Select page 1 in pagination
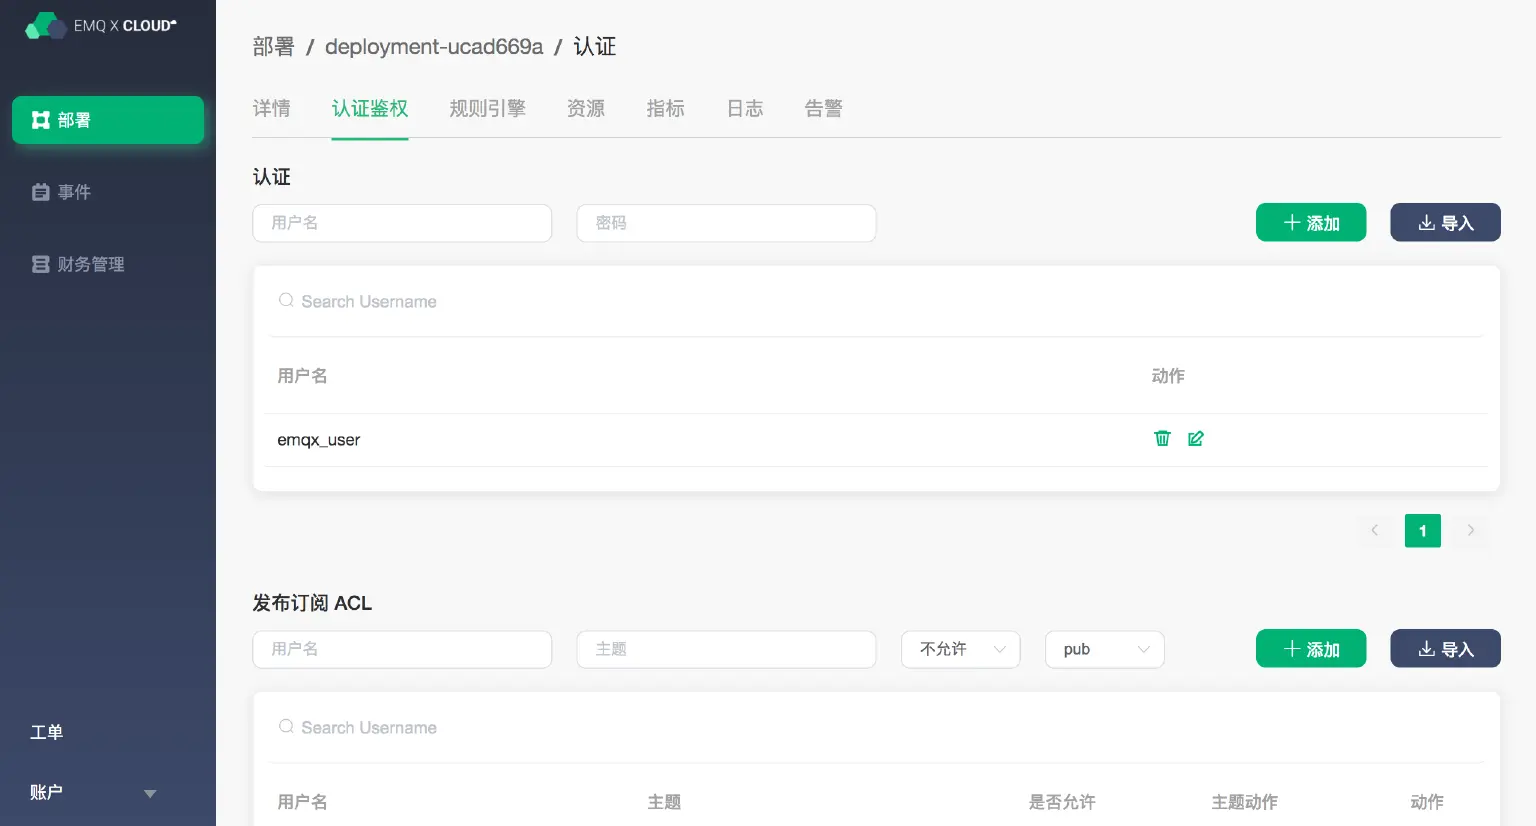Screen dimensions: 1536x826 [1422, 530]
